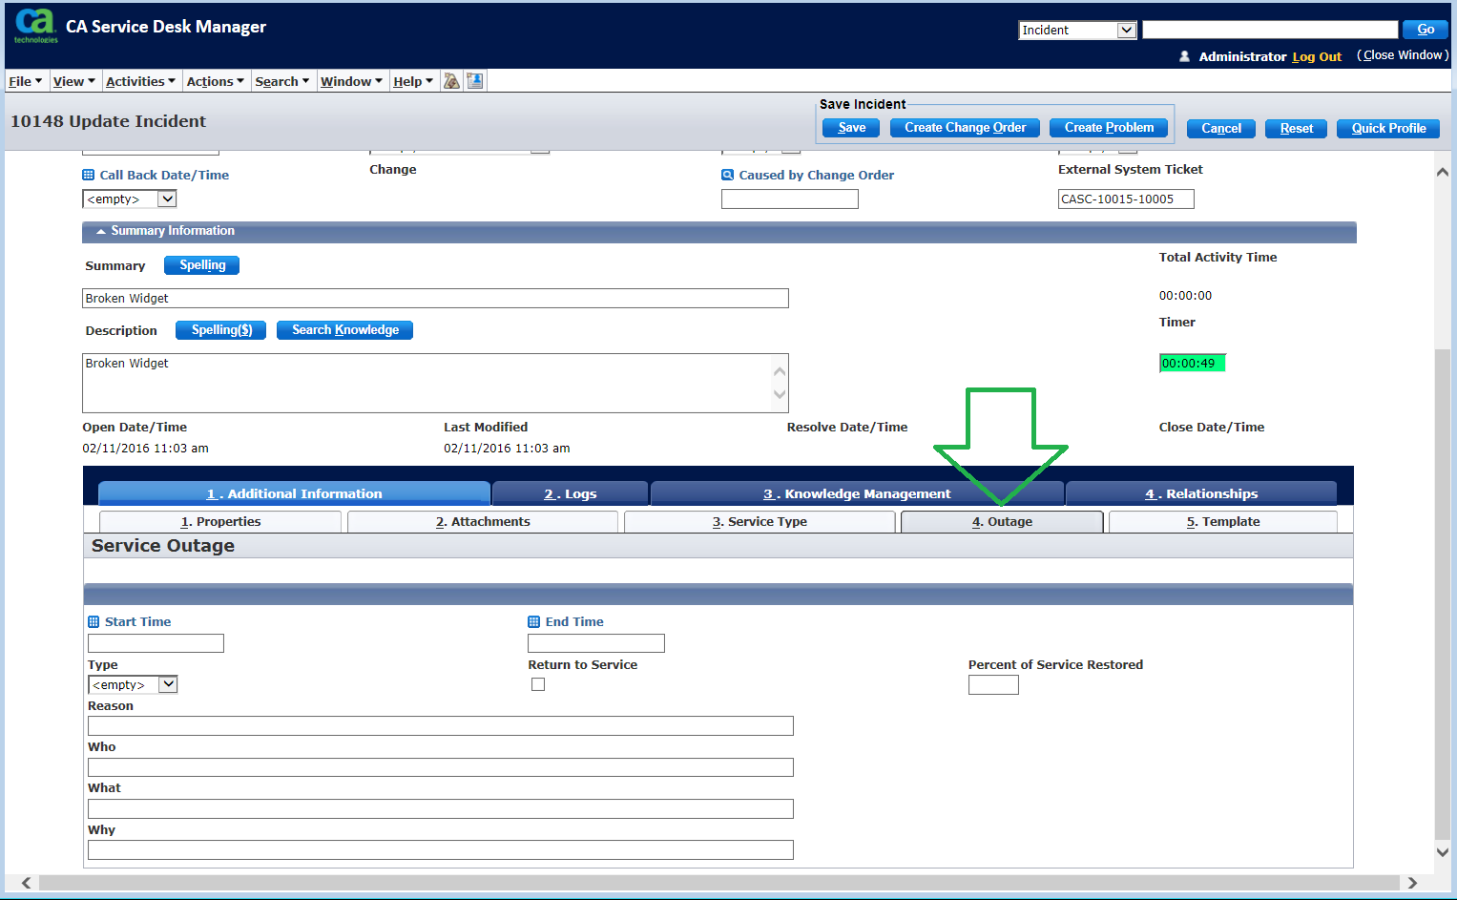Image resolution: width=1457 pixels, height=900 pixels.
Task: Open the View menu
Action: point(74,82)
